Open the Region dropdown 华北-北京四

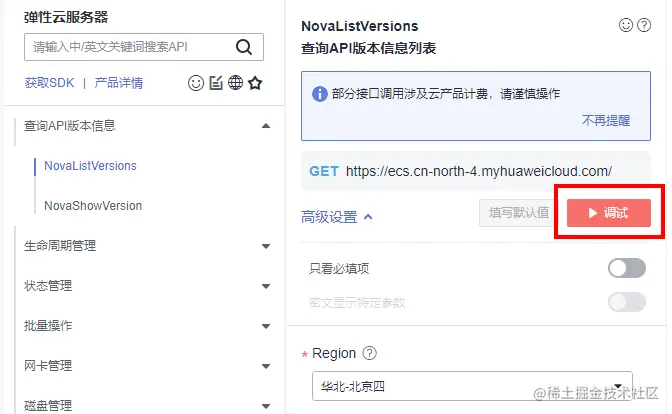click(x=472, y=386)
